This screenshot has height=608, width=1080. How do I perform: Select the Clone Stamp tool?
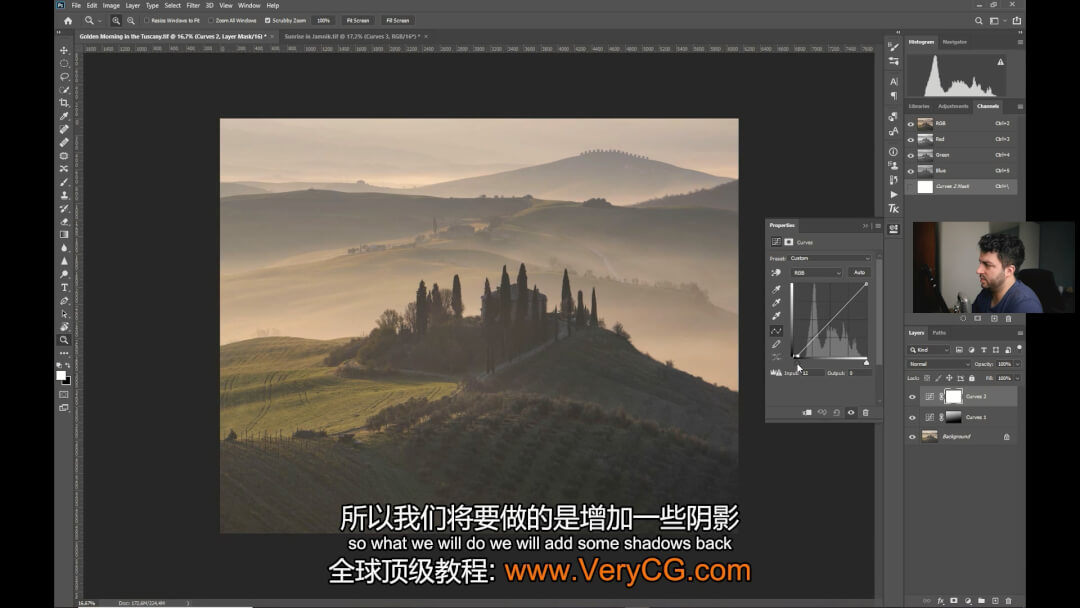point(64,195)
